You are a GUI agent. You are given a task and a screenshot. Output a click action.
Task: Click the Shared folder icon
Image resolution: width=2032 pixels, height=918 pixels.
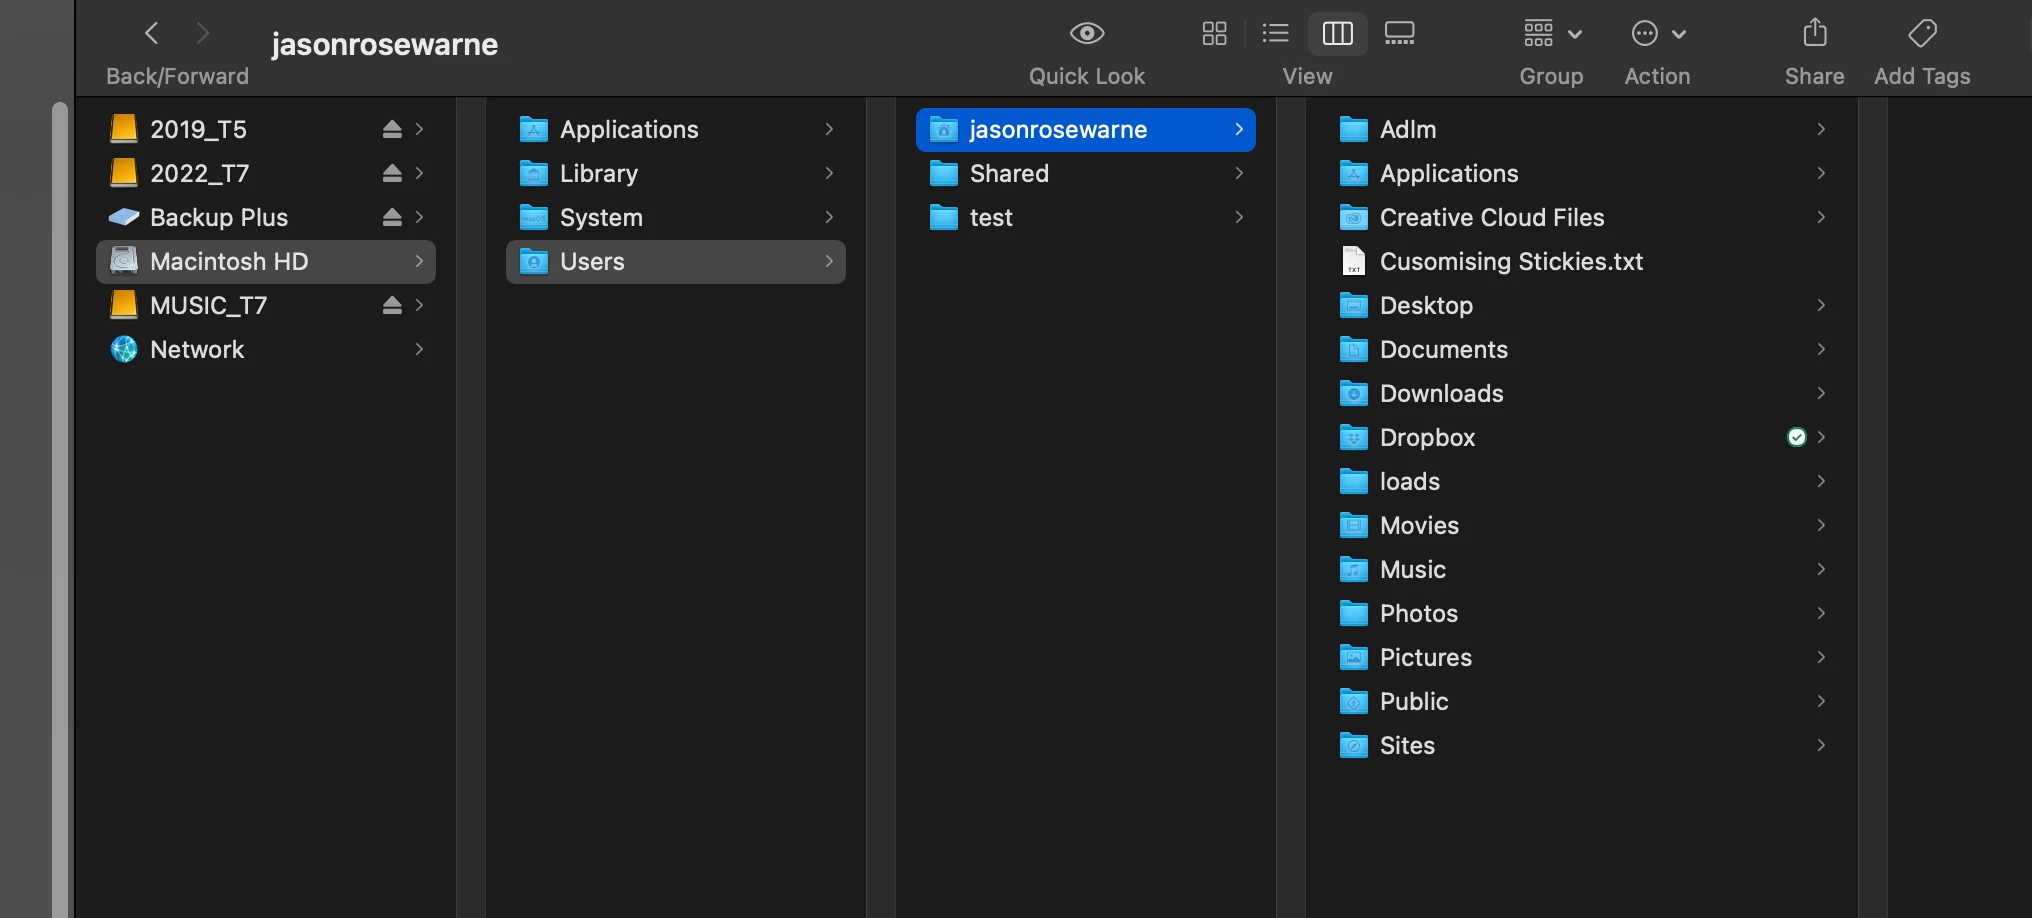coord(944,173)
